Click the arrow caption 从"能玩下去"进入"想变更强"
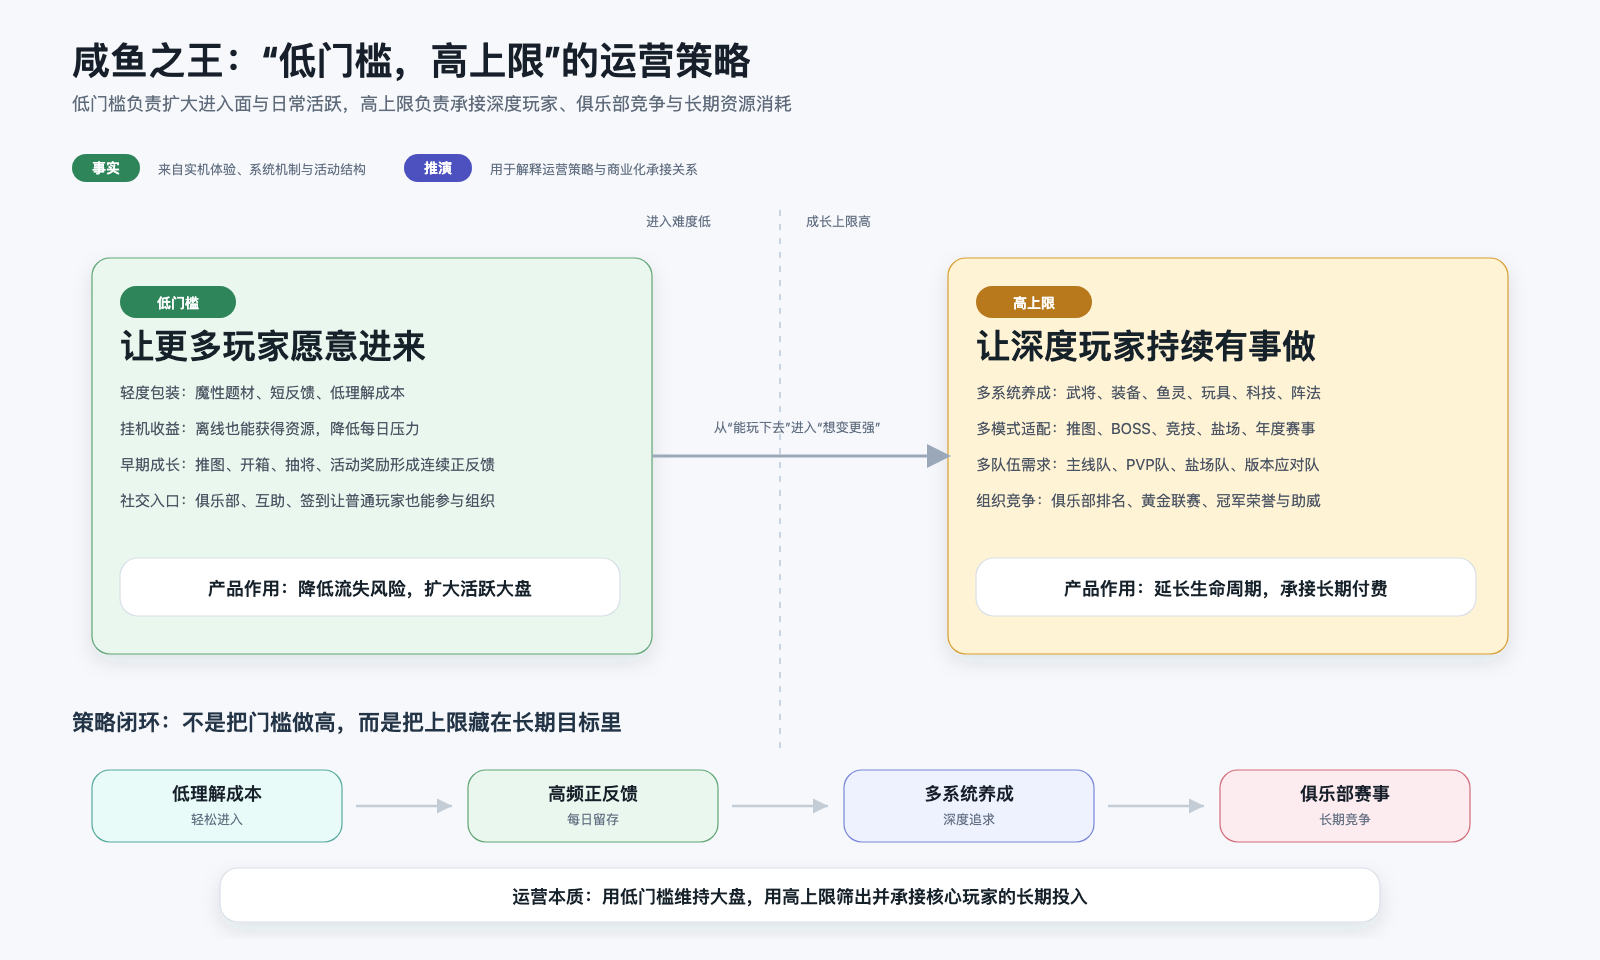 [x=797, y=428]
